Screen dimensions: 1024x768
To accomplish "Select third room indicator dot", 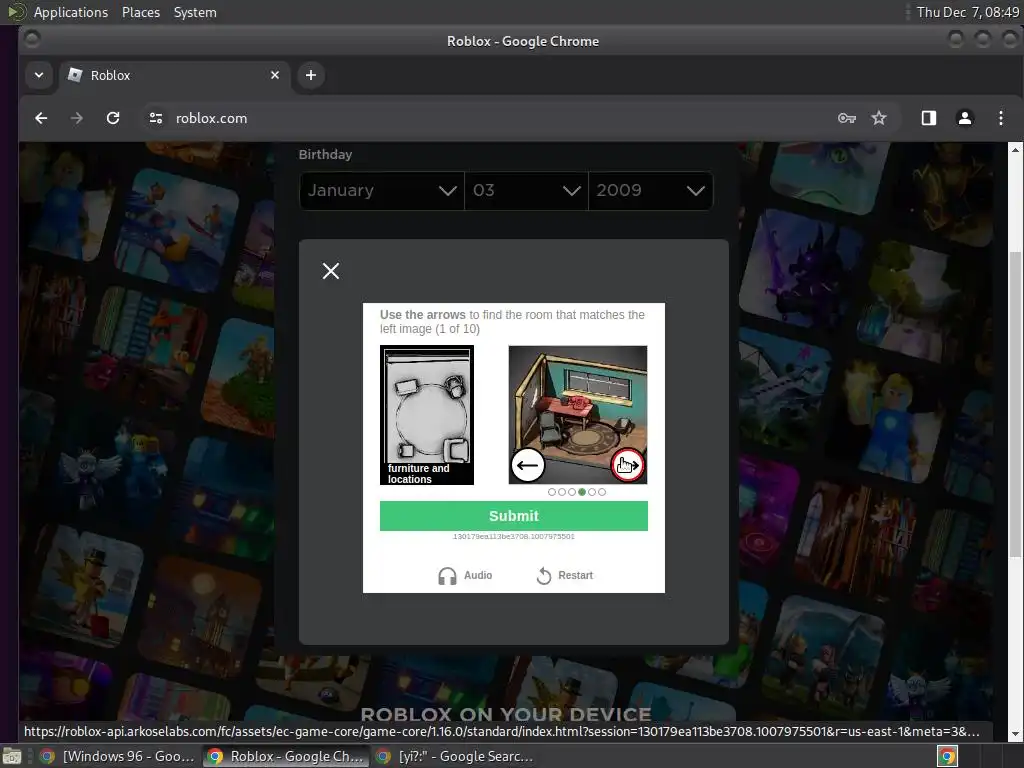I will (x=572, y=492).
